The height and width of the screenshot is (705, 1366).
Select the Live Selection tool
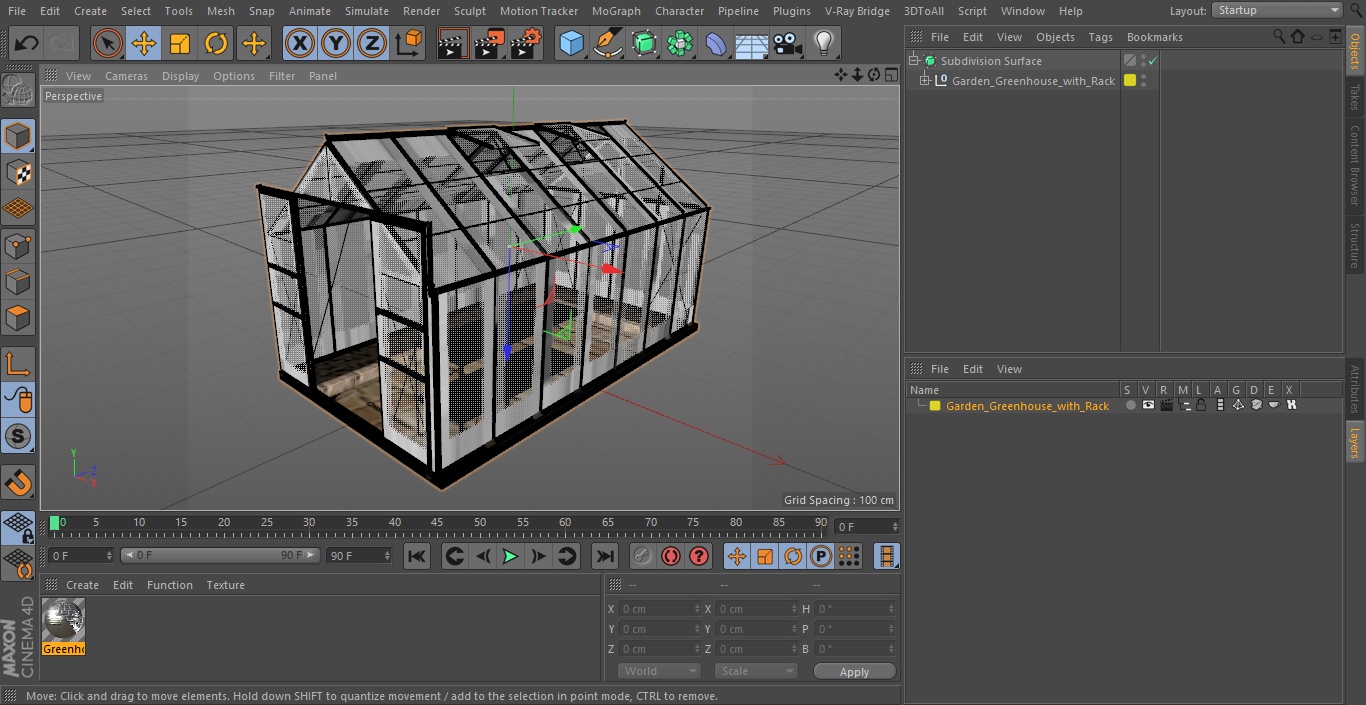107,43
